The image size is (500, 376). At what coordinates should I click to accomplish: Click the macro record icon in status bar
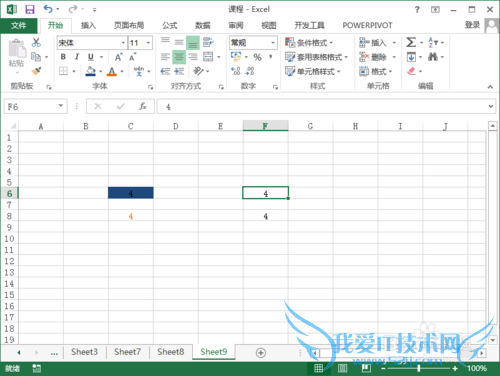point(36,368)
